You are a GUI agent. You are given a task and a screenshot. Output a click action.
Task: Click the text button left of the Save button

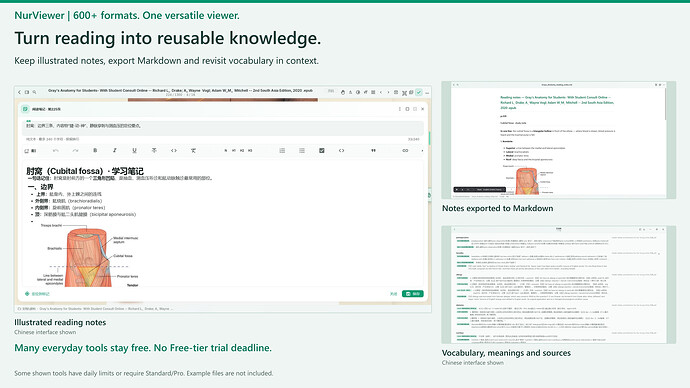point(393,293)
